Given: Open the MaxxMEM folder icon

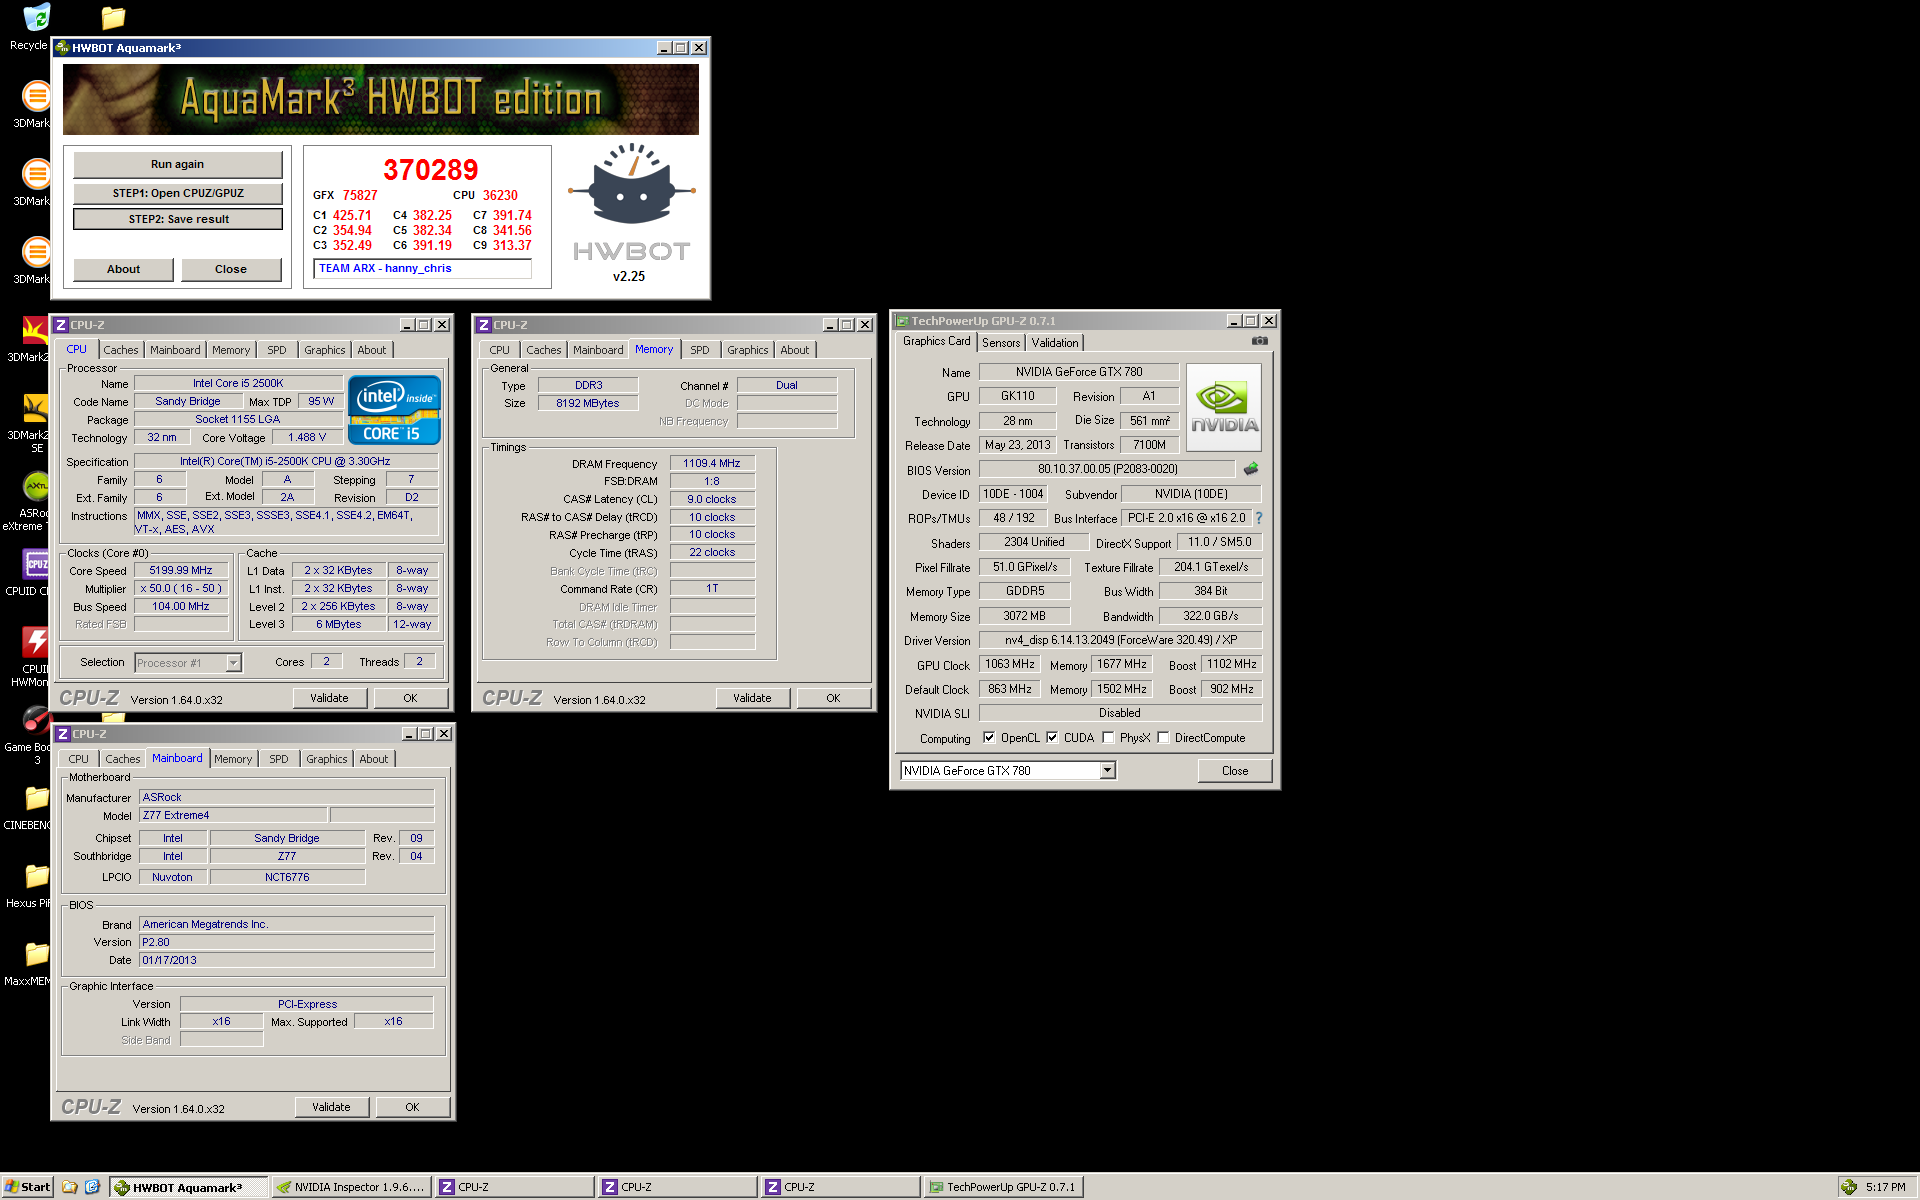Looking at the screenshot, I should tap(36, 954).
